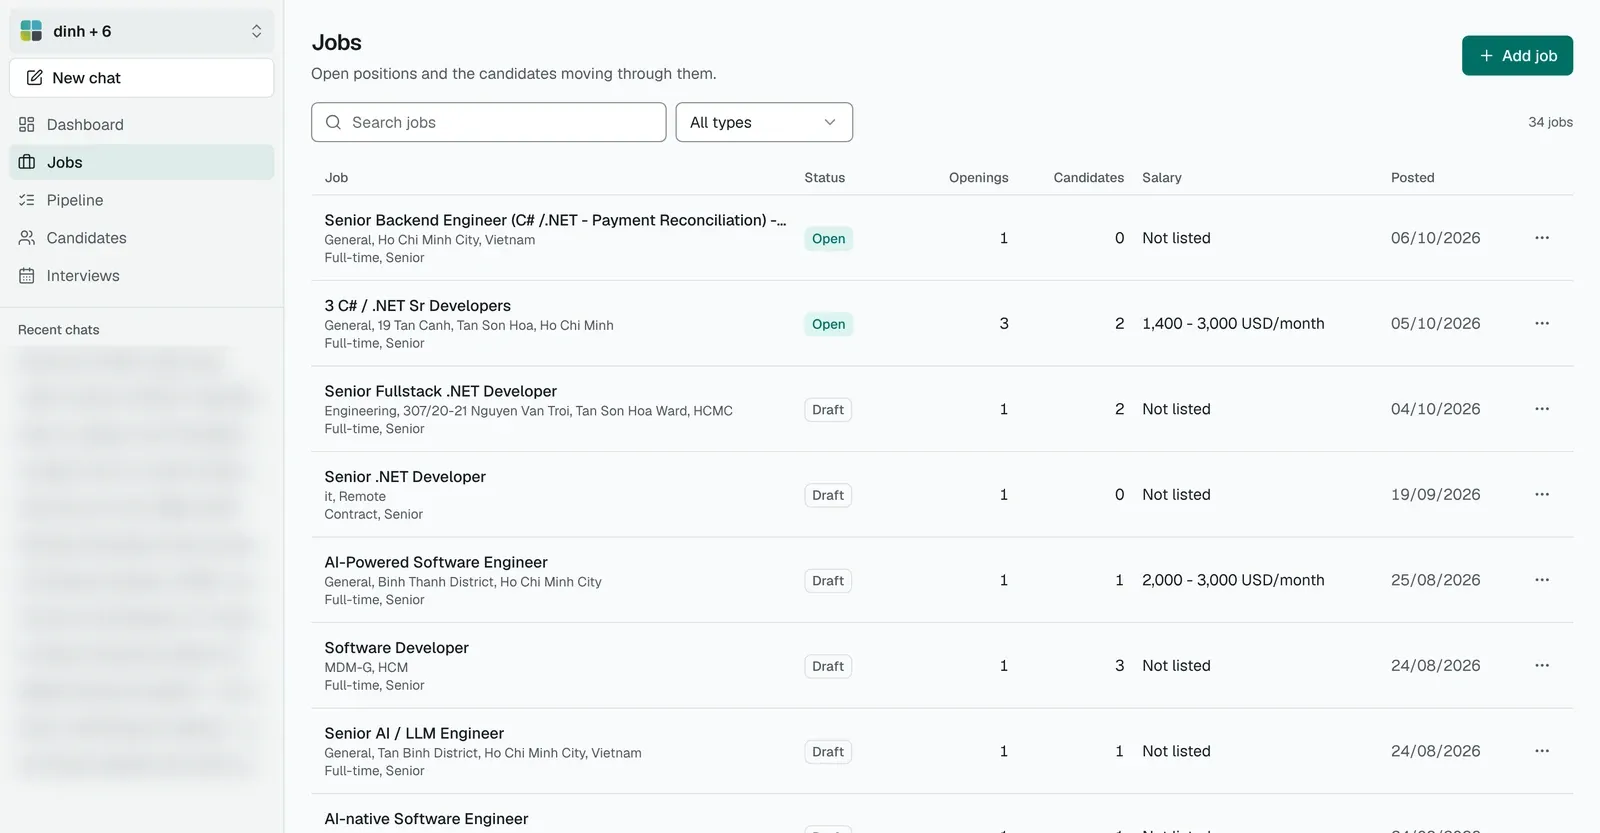The image size is (1600, 833).
Task: Click the Posted column header
Action: click(1412, 178)
